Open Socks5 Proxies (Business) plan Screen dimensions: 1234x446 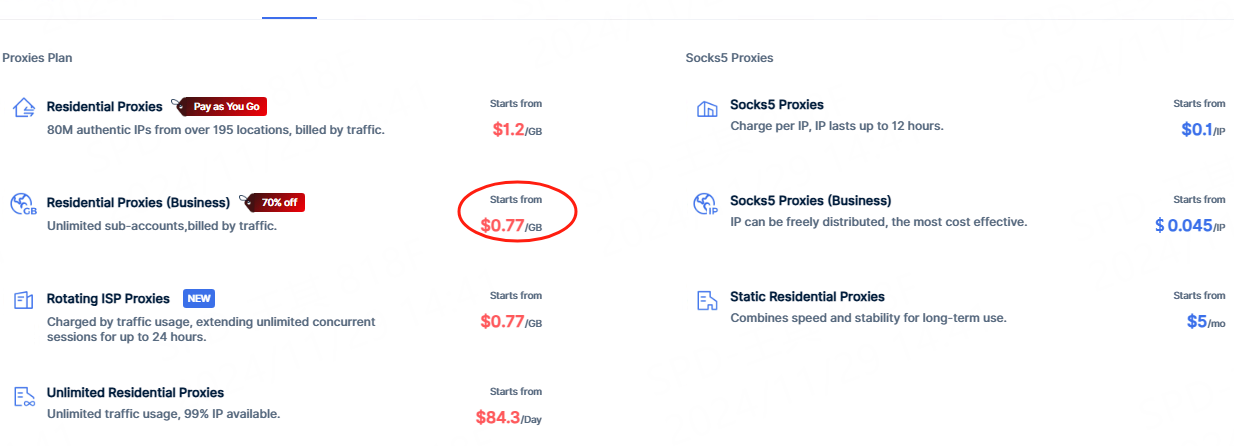pos(810,200)
